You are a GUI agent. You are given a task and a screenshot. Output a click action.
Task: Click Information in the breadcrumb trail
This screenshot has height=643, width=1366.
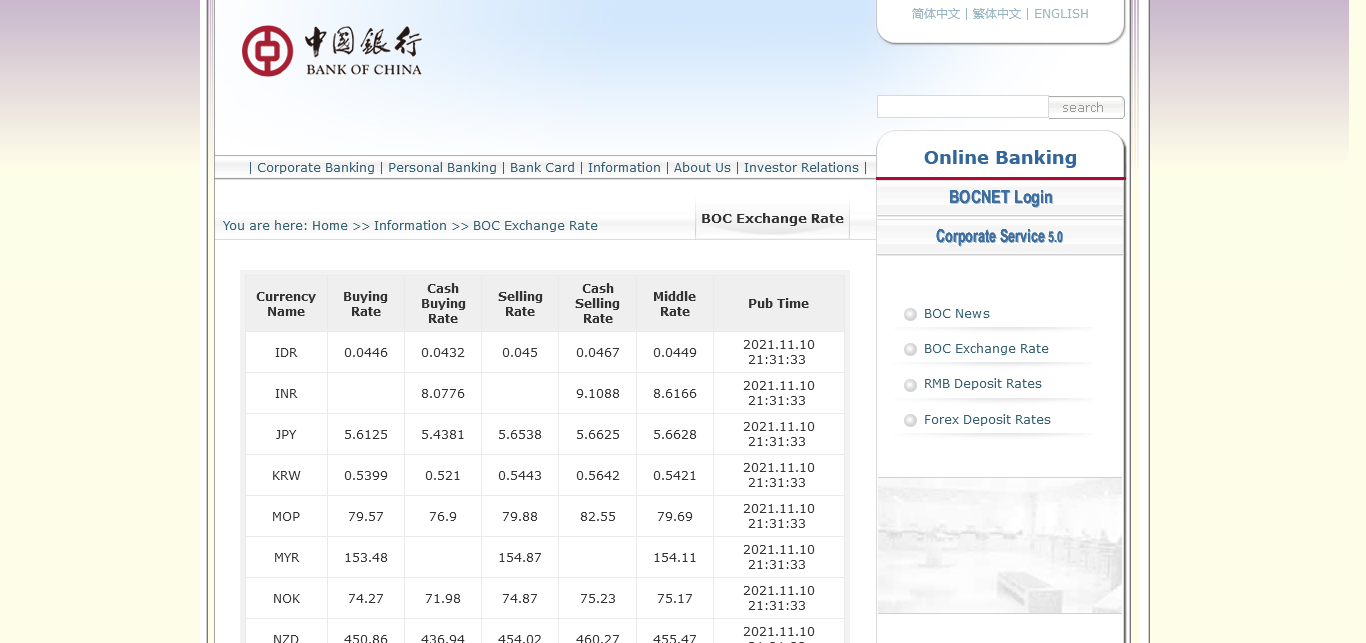pyautogui.click(x=410, y=226)
